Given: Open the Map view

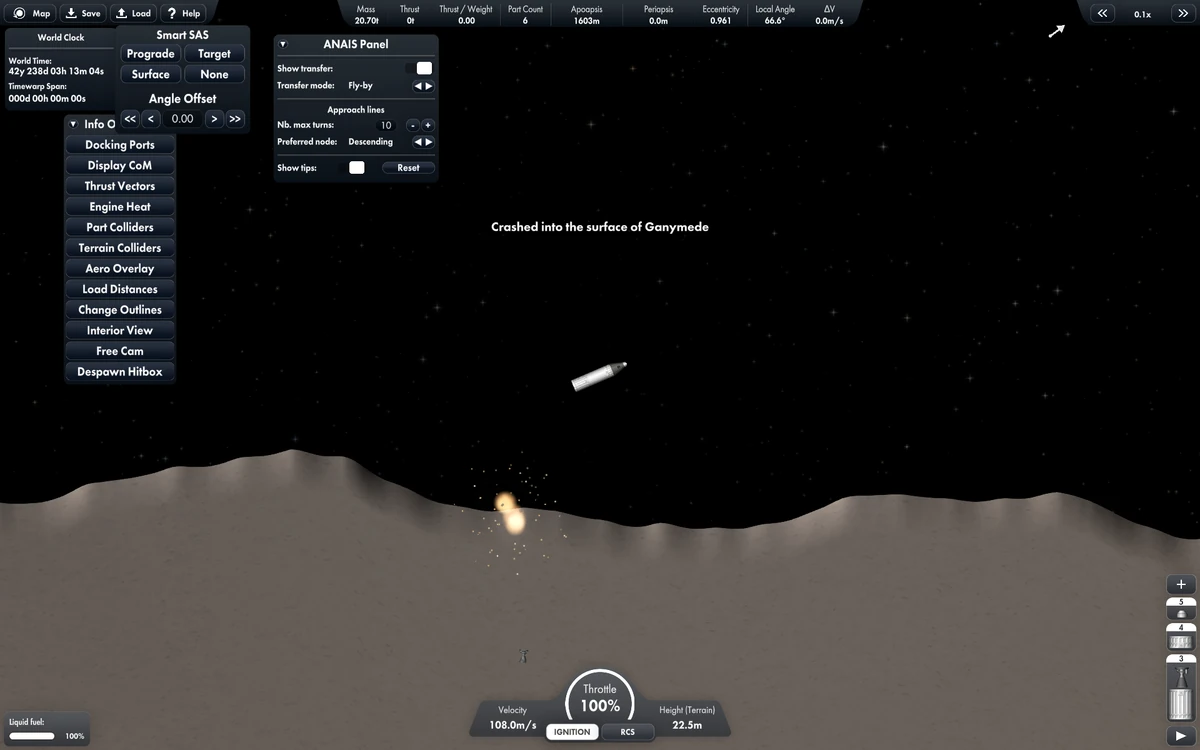Looking at the screenshot, I should (30, 13).
